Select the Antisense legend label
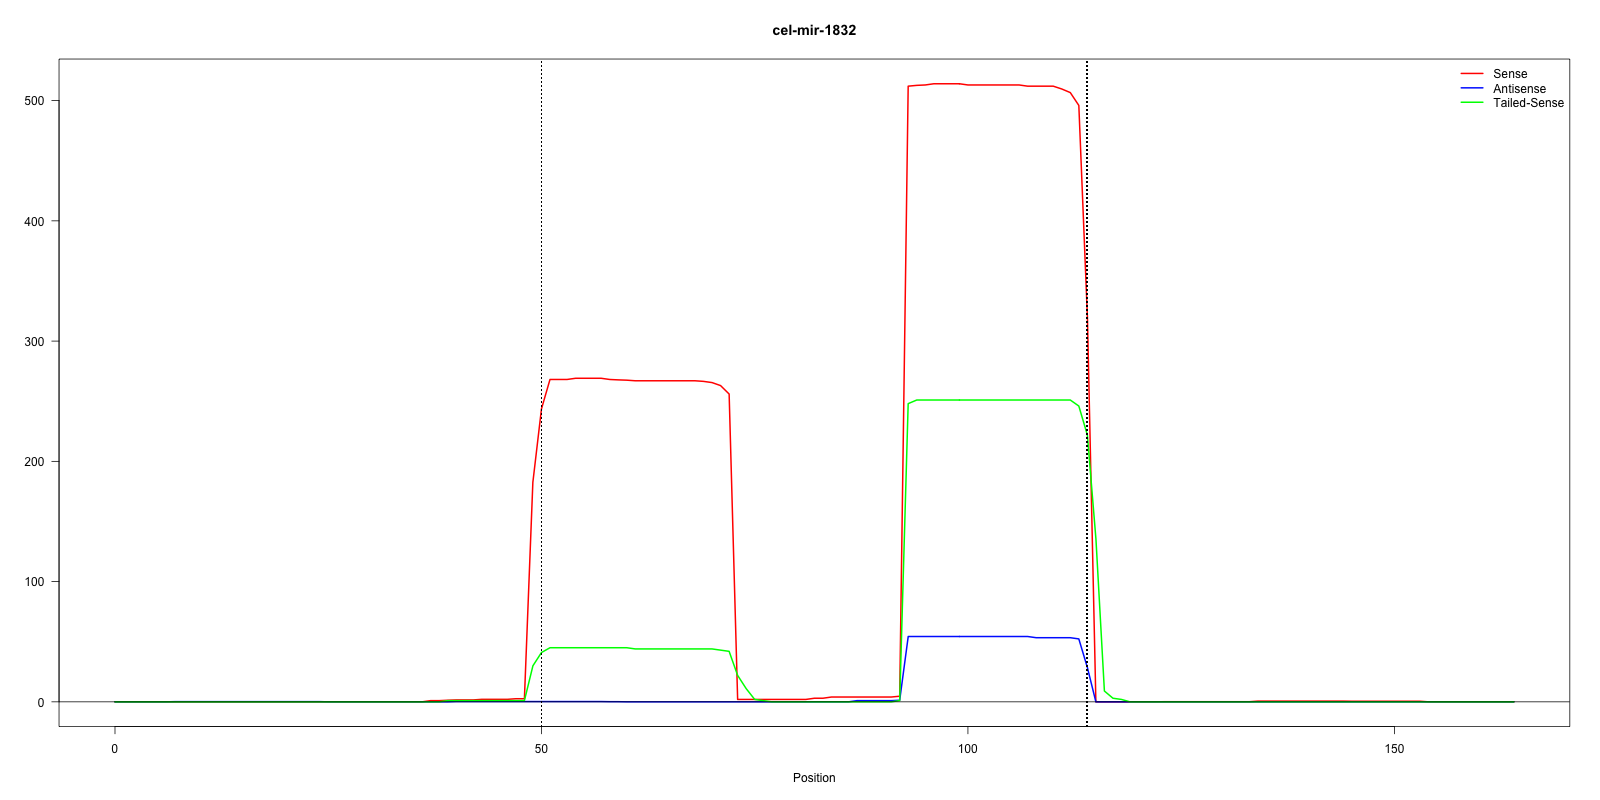Image resolution: width=1600 pixels, height=800 pixels. [x=1519, y=89]
